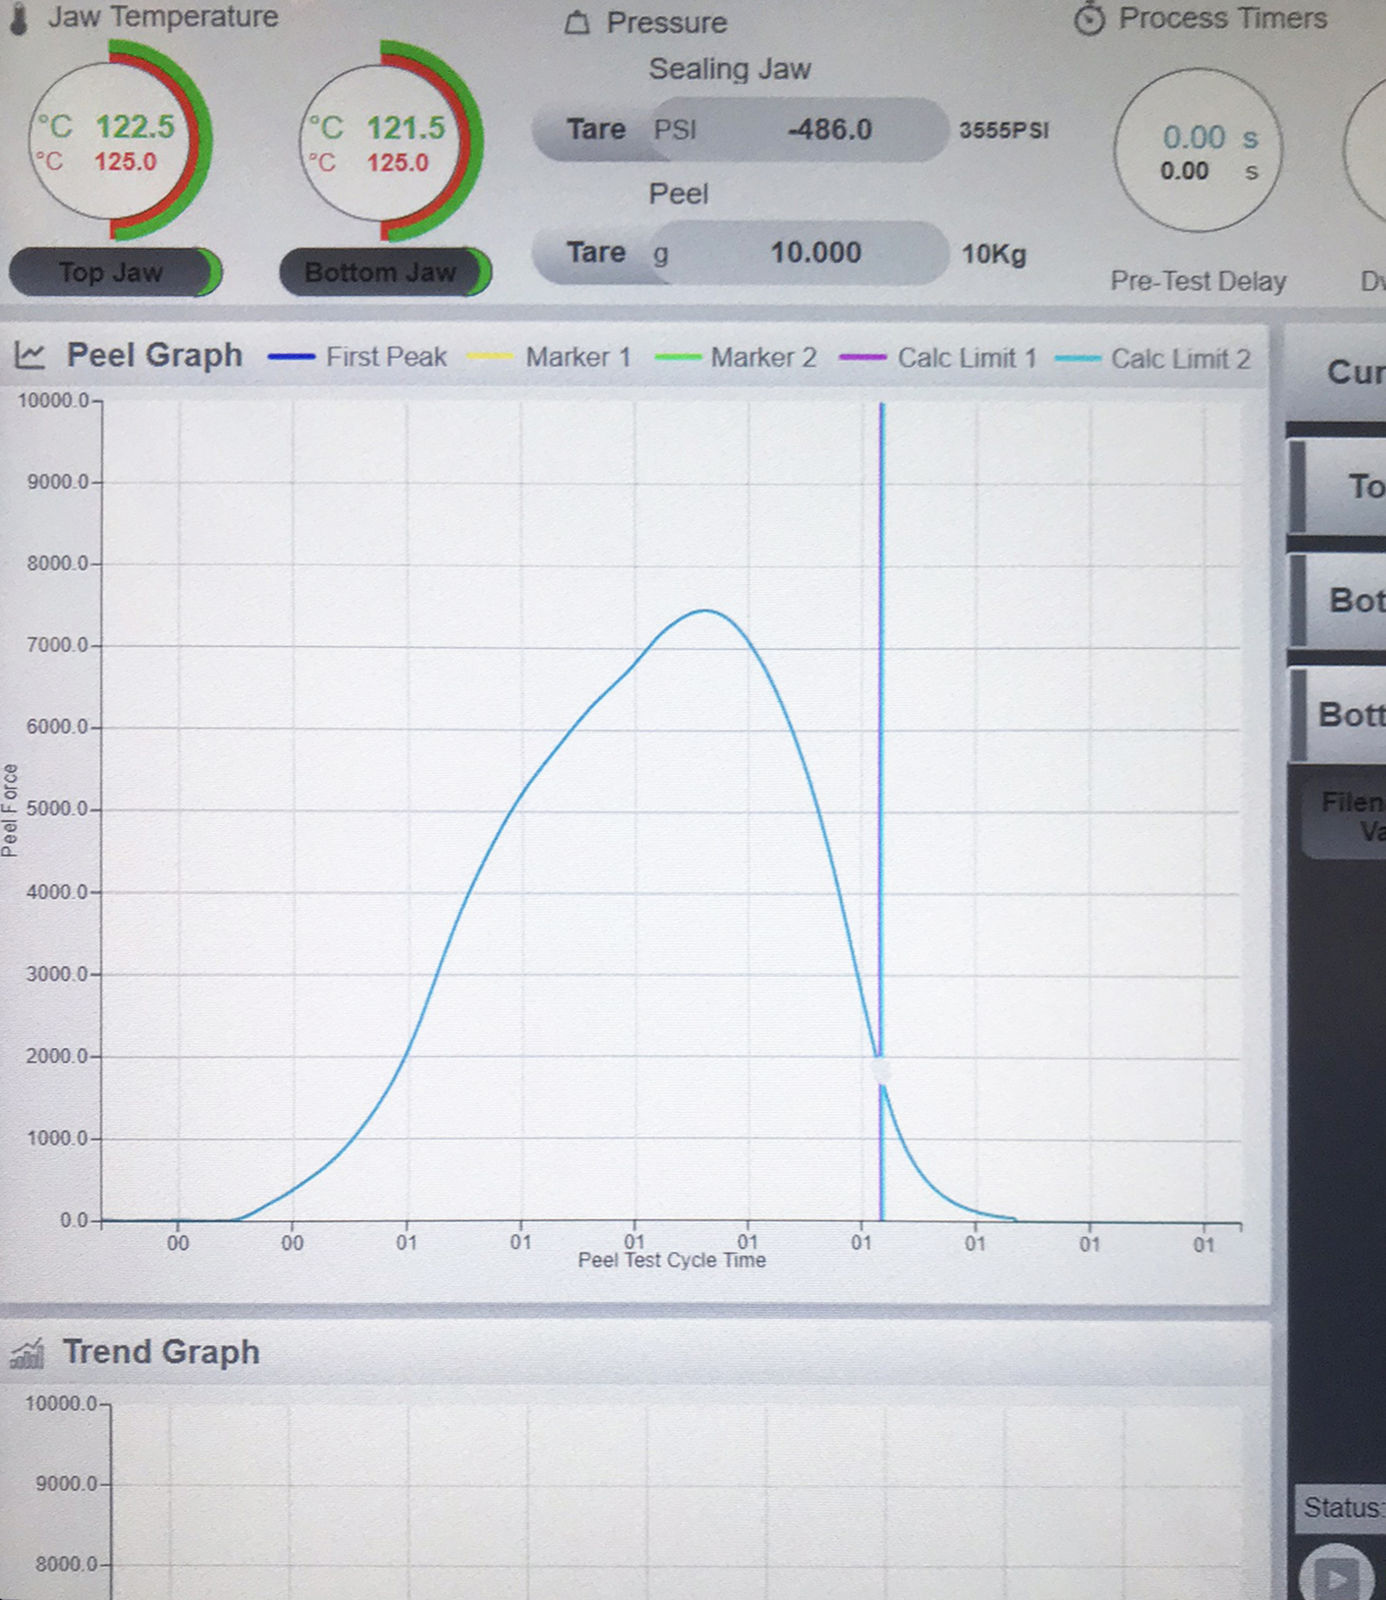Image resolution: width=1386 pixels, height=1600 pixels.
Task: Click the calc limit marker on peel graph
Action: [x=881, y=1069]
